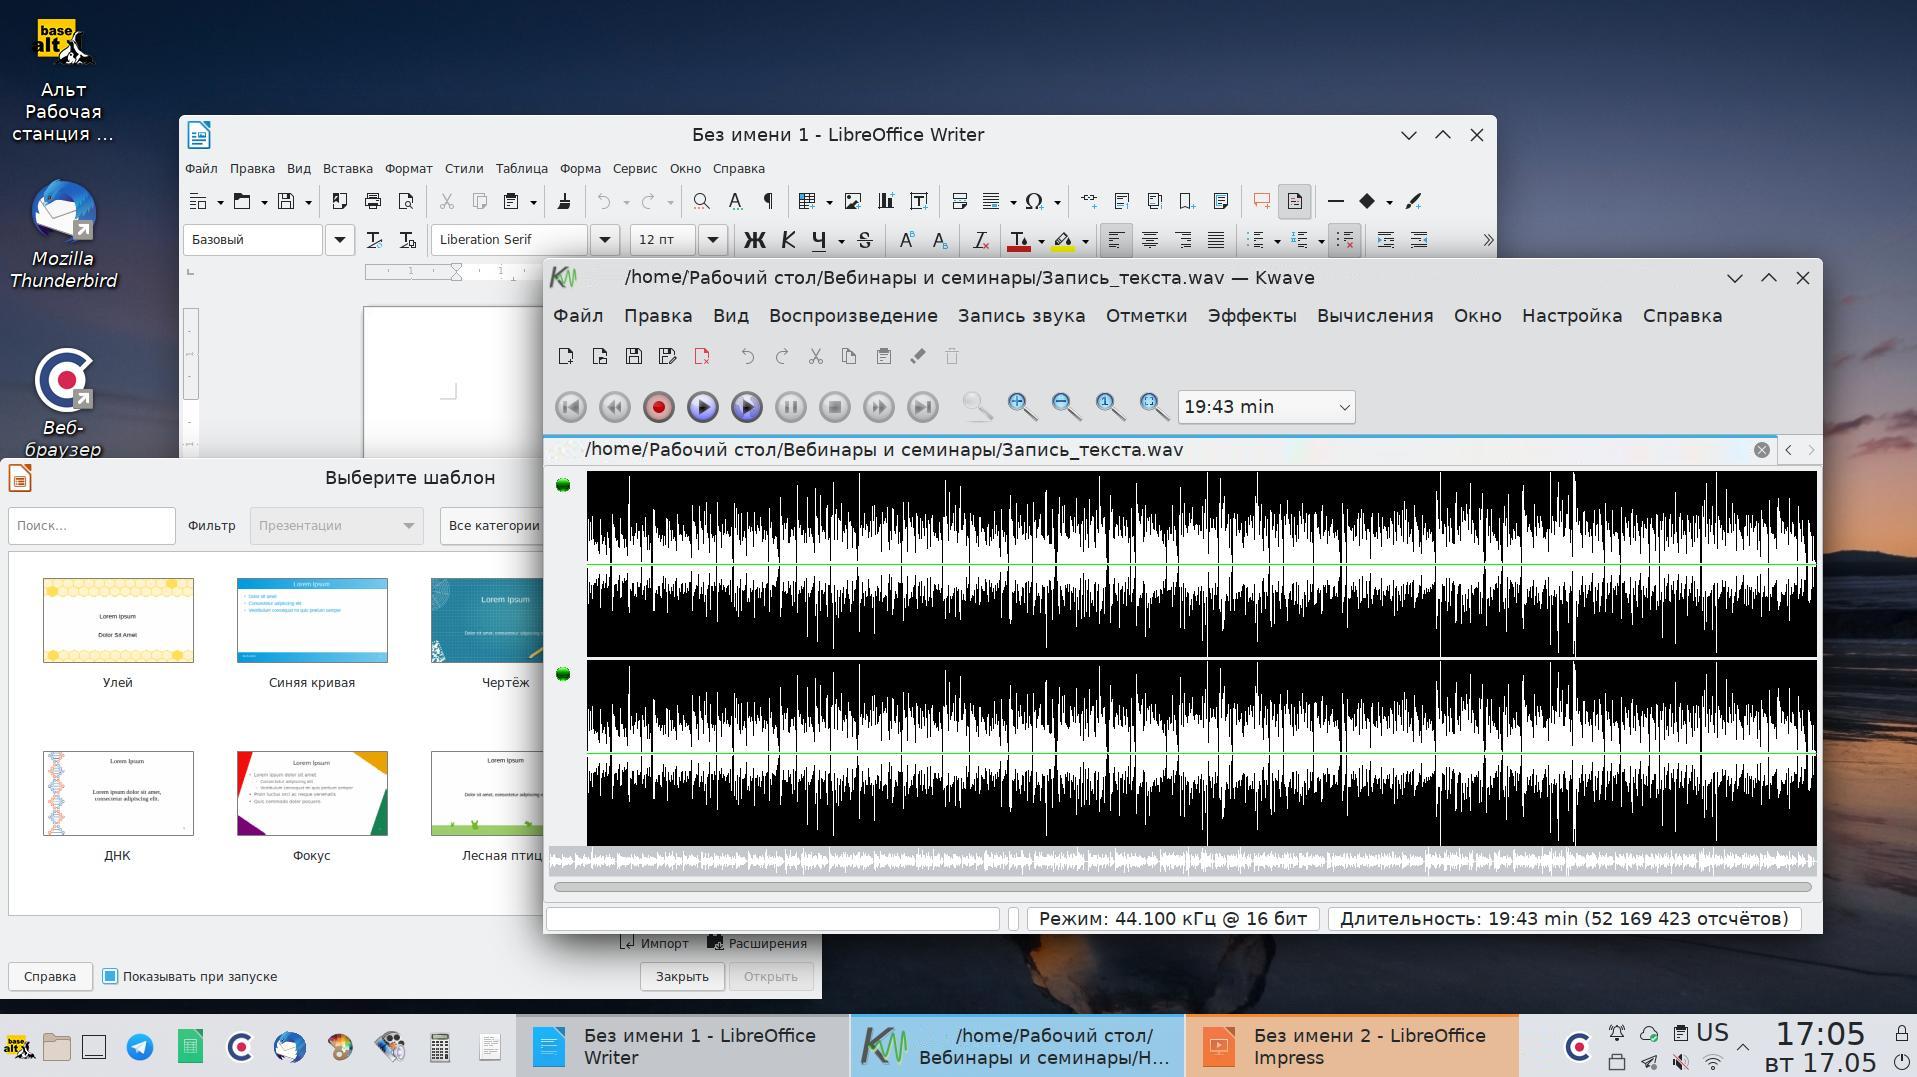
Task: Switch to LibreOffice Impress taskbar entry
Action: [x=1351, y=1046]
